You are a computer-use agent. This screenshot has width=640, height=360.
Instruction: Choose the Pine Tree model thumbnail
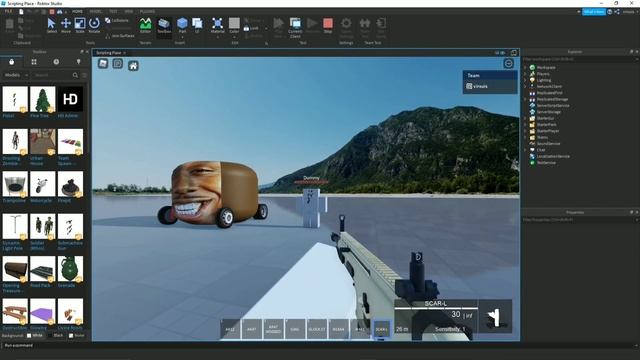(x=42, y=99)
